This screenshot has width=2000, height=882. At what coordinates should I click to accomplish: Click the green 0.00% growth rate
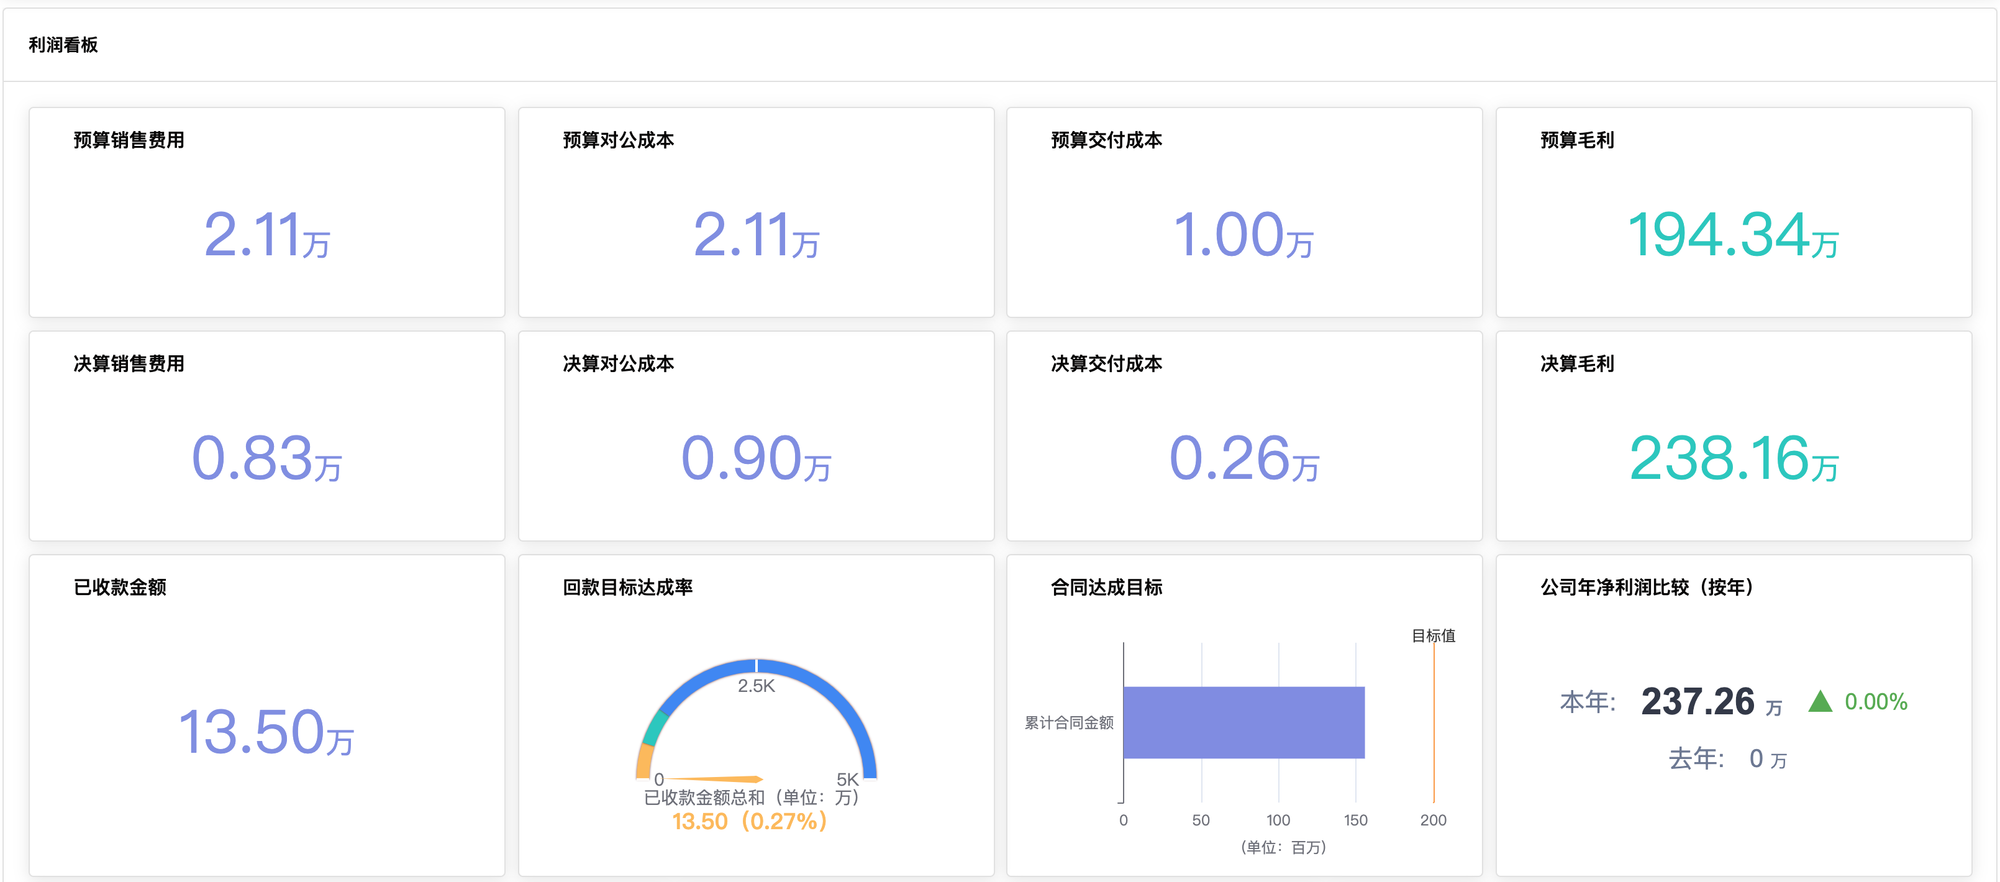pyautogui.click(x=1875, y=702)
